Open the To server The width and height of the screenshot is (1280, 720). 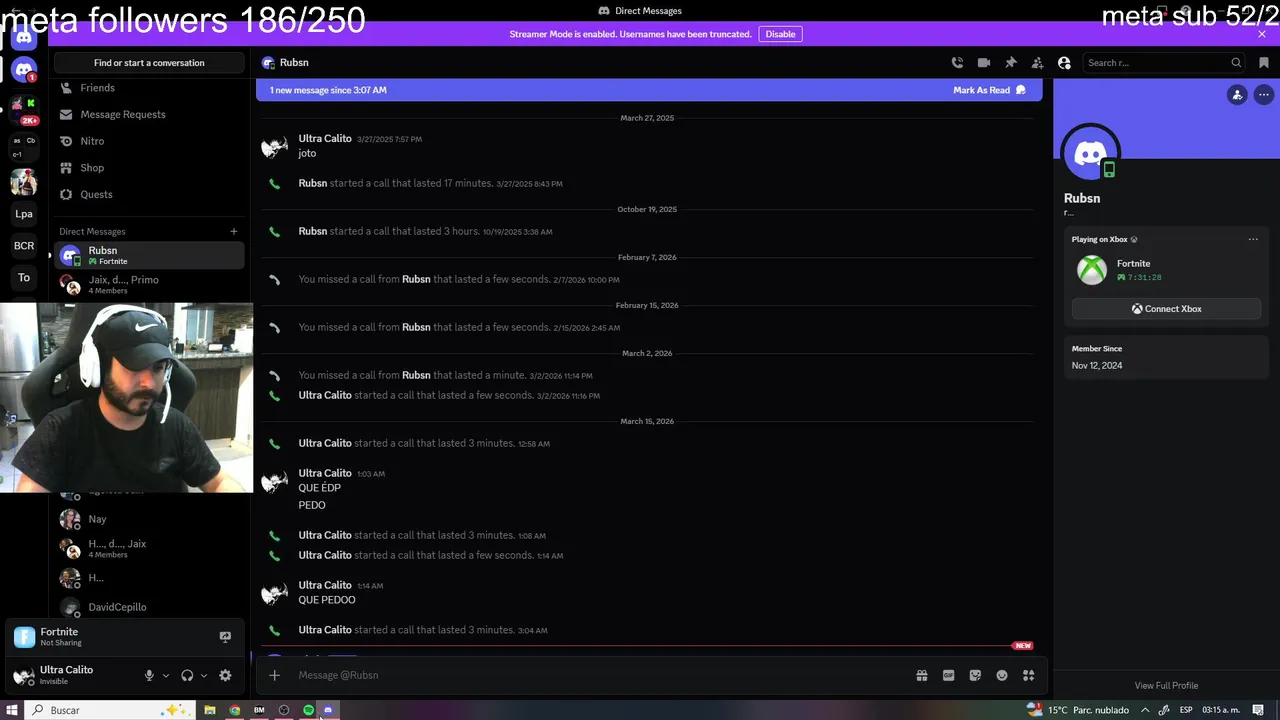pyautogui.click(x=24, y=278)
